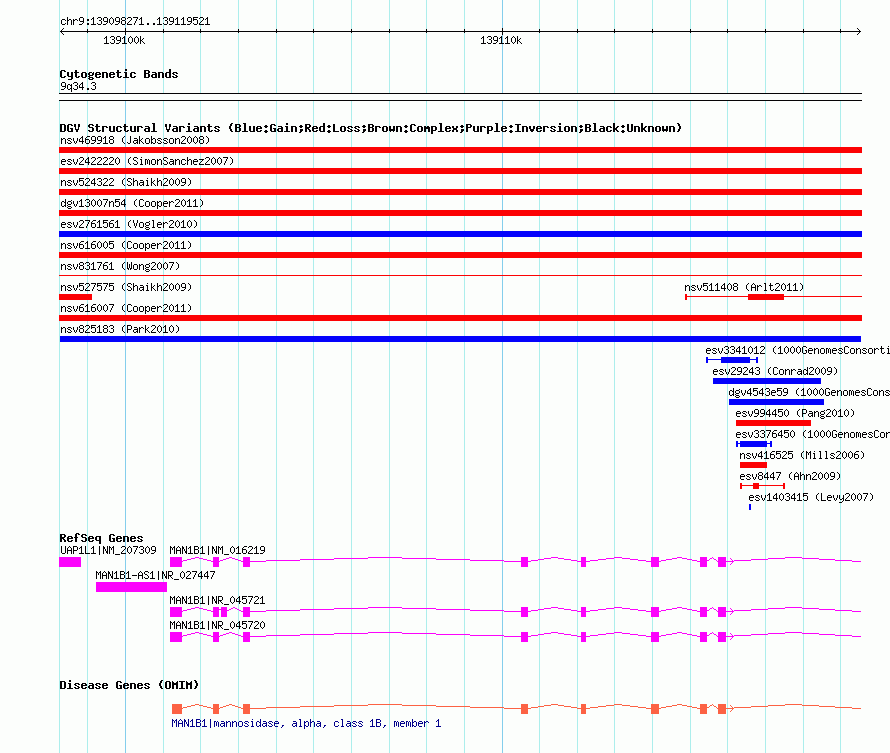This screenshot has height=753, width=890.
Task: Select the esv994450 Pang2010 red loss bar
Action: coord(773,423)
